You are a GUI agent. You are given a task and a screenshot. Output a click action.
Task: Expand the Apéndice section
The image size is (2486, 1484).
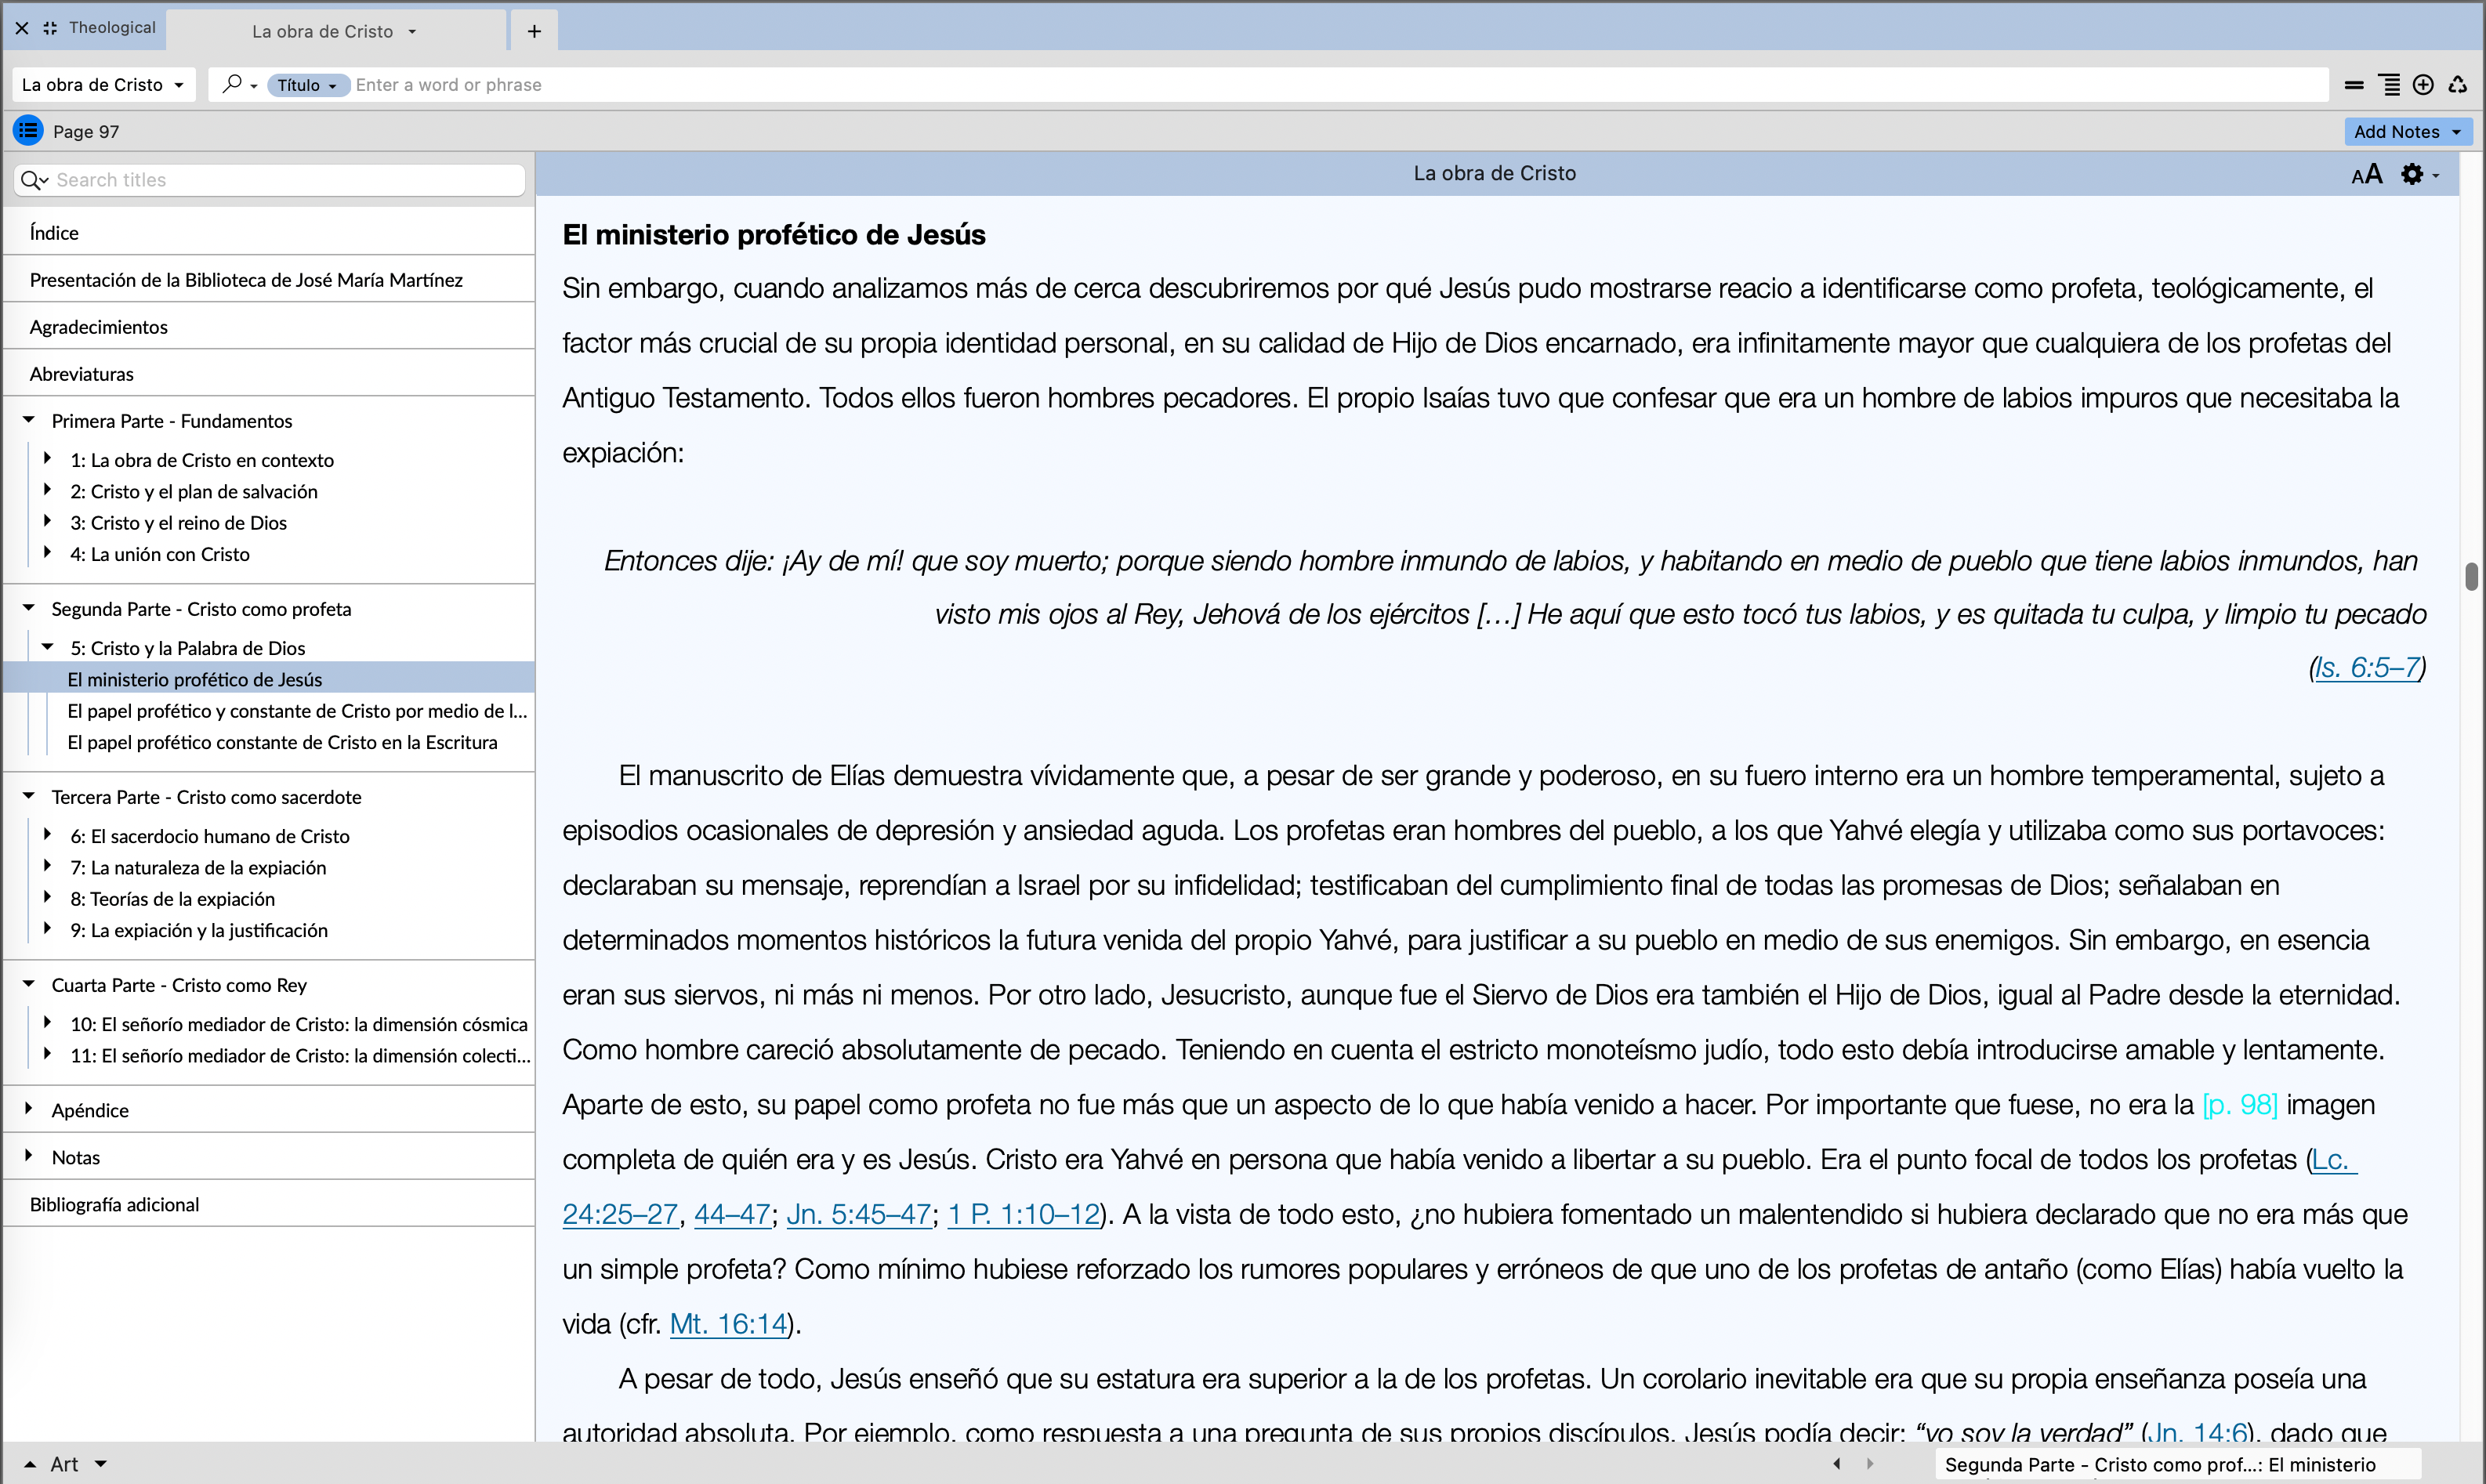click(x=29, y=1109)
